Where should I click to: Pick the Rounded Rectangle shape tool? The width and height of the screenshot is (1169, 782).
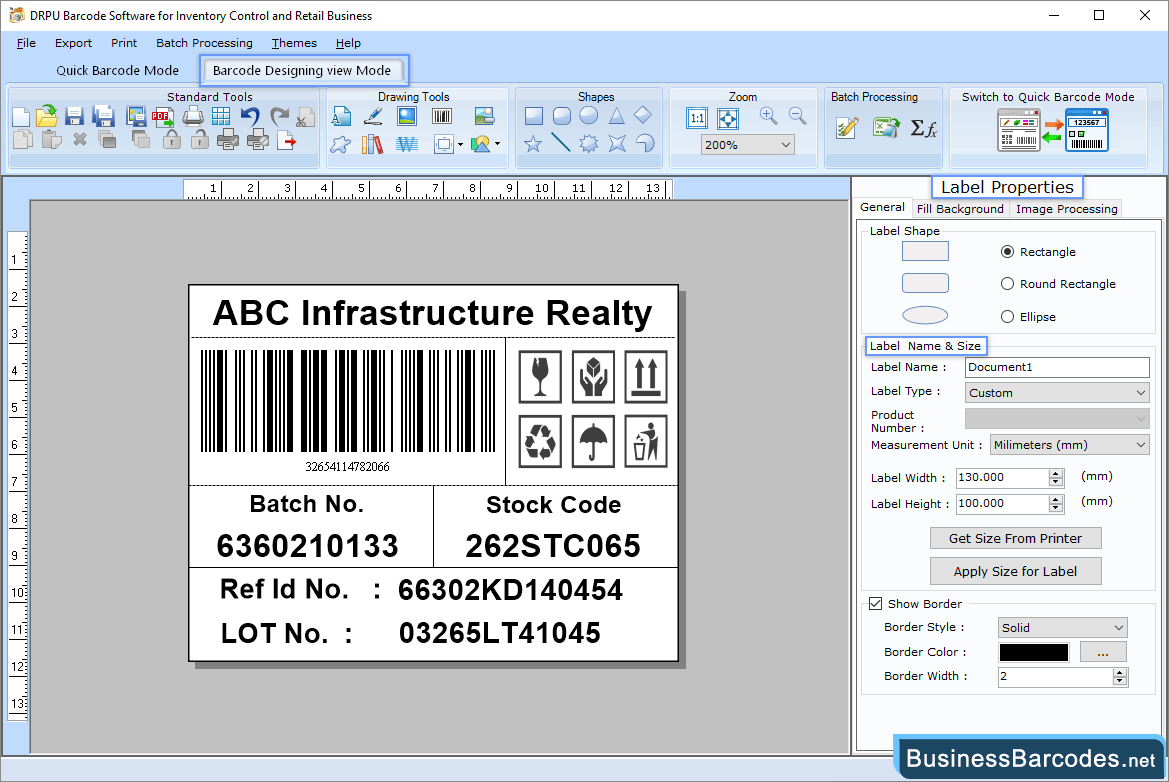coord(562,116)
